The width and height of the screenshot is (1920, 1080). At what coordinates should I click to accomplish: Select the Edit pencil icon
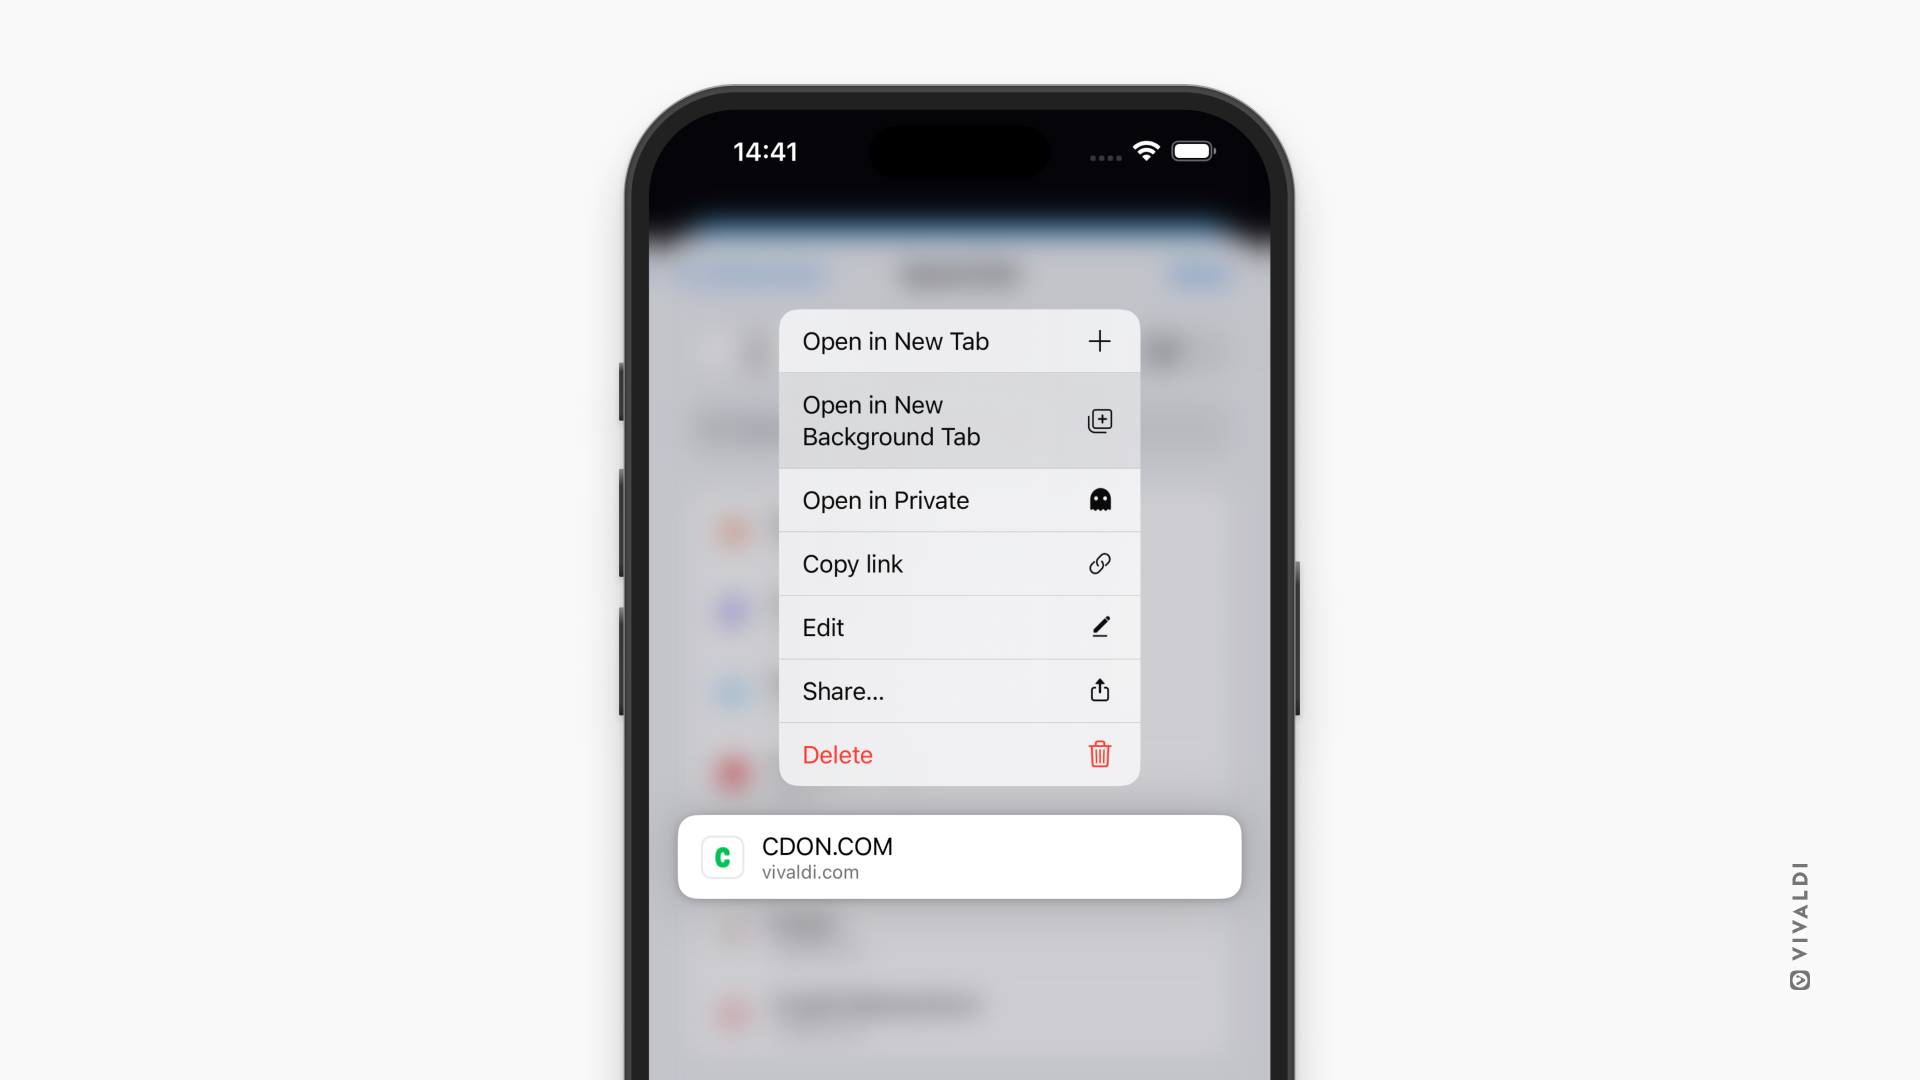pos(1098,626)
